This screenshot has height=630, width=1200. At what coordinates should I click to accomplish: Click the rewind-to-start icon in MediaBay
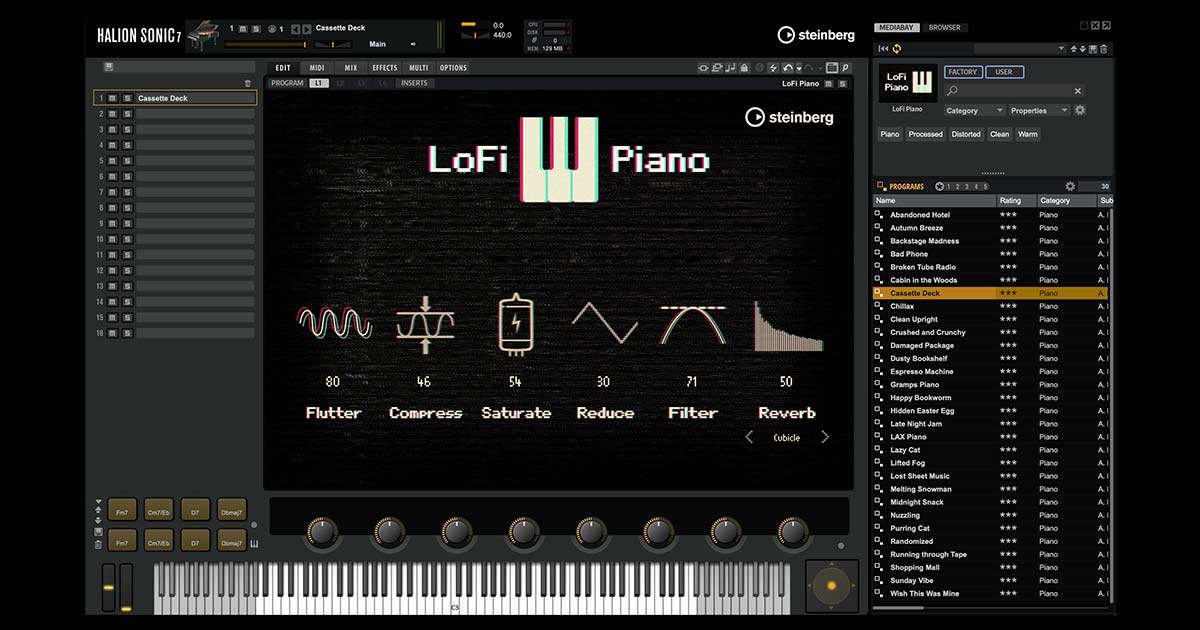coord(883,48)
